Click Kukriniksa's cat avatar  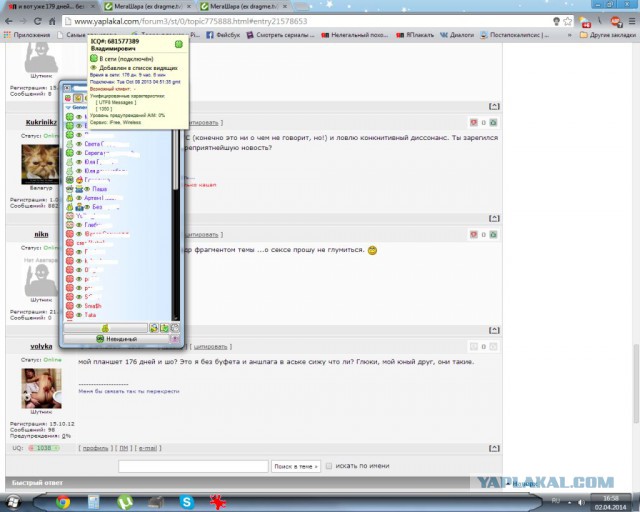[41, 164]
